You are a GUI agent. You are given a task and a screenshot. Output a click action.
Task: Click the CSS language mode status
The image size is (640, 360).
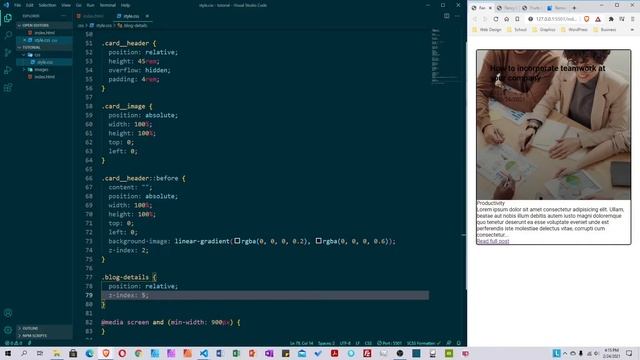368,343
